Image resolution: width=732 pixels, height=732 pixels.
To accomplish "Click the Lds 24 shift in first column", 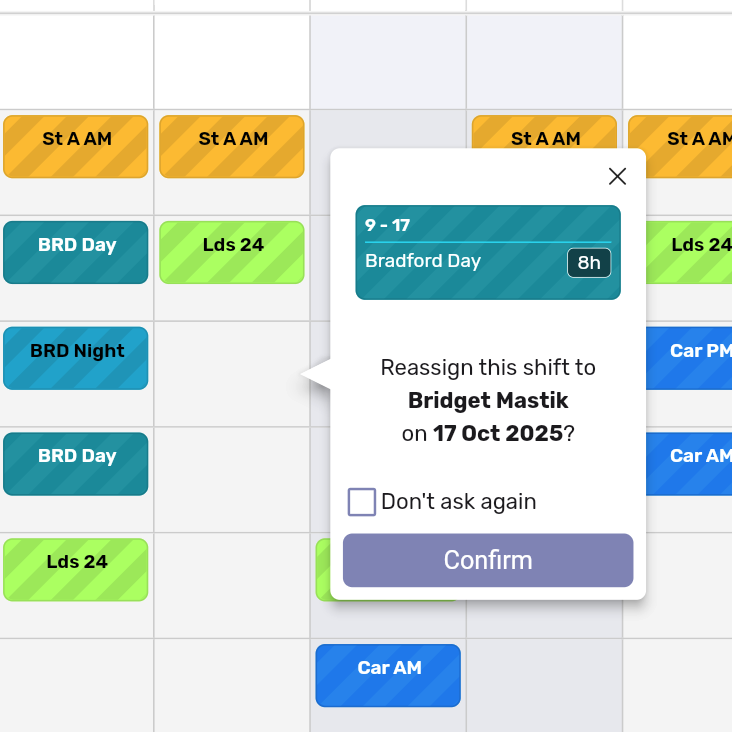I will (76, 569).
